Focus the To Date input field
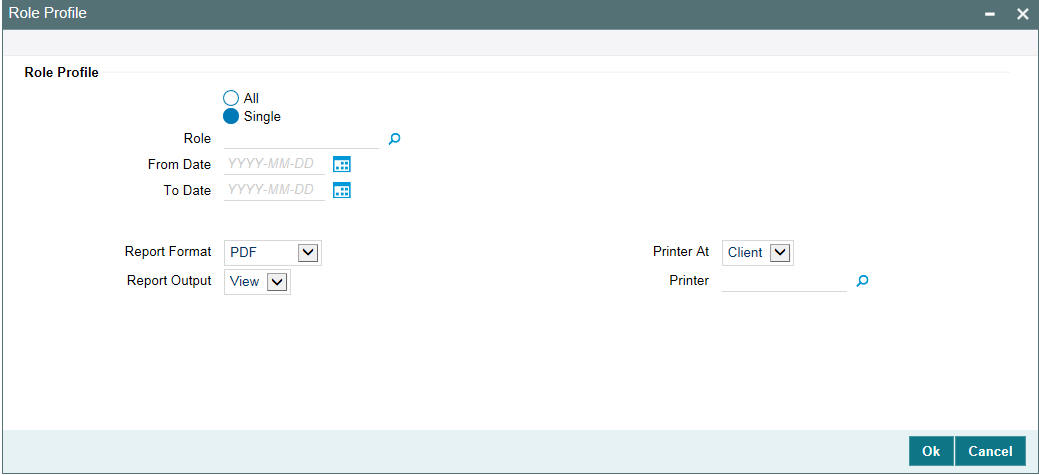The image size is (1039, 475). point(275,191)
